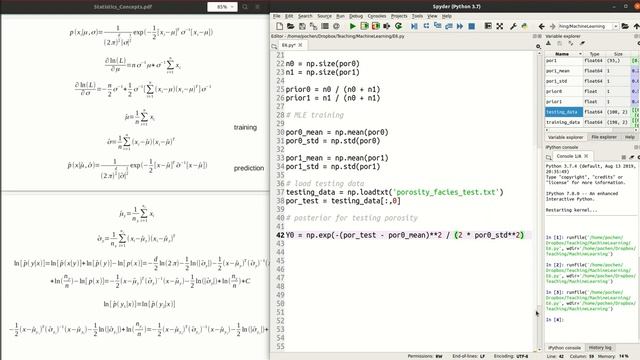Open File menu
This screenshot has height=360, width=640.
coord(276,16)
